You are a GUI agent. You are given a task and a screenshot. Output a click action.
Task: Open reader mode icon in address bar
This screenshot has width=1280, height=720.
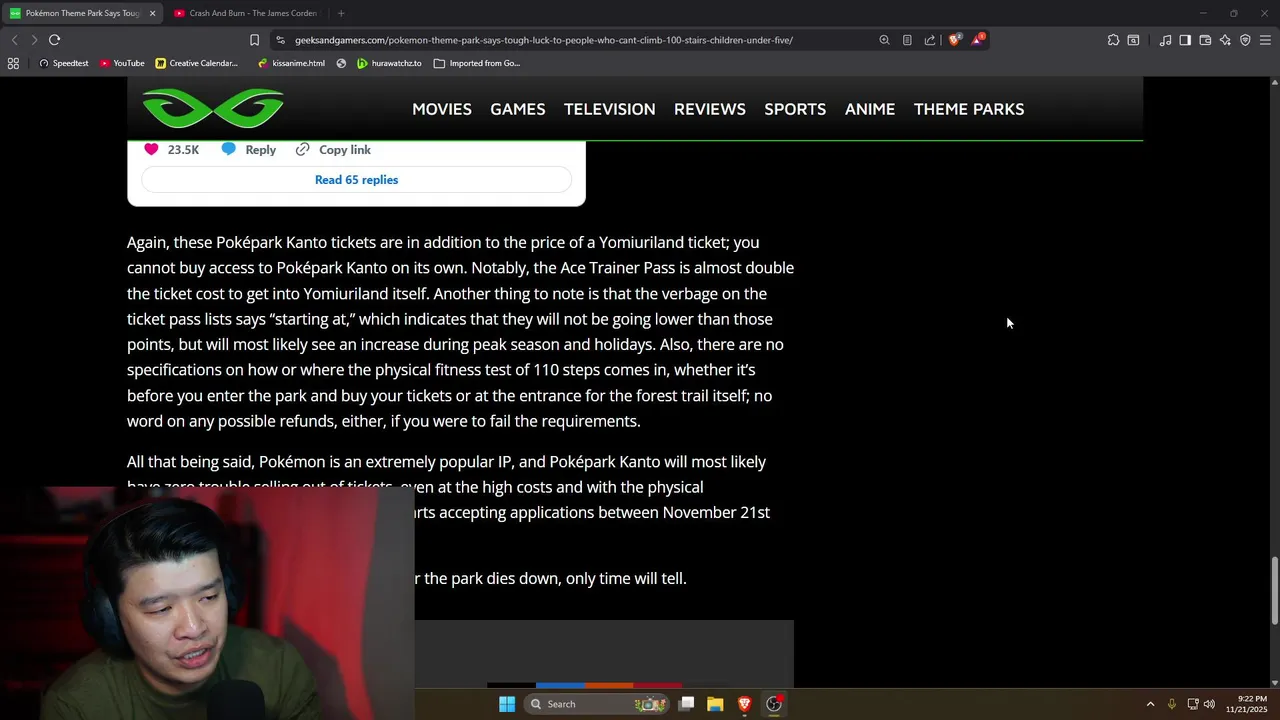click(x=907, y=40)
